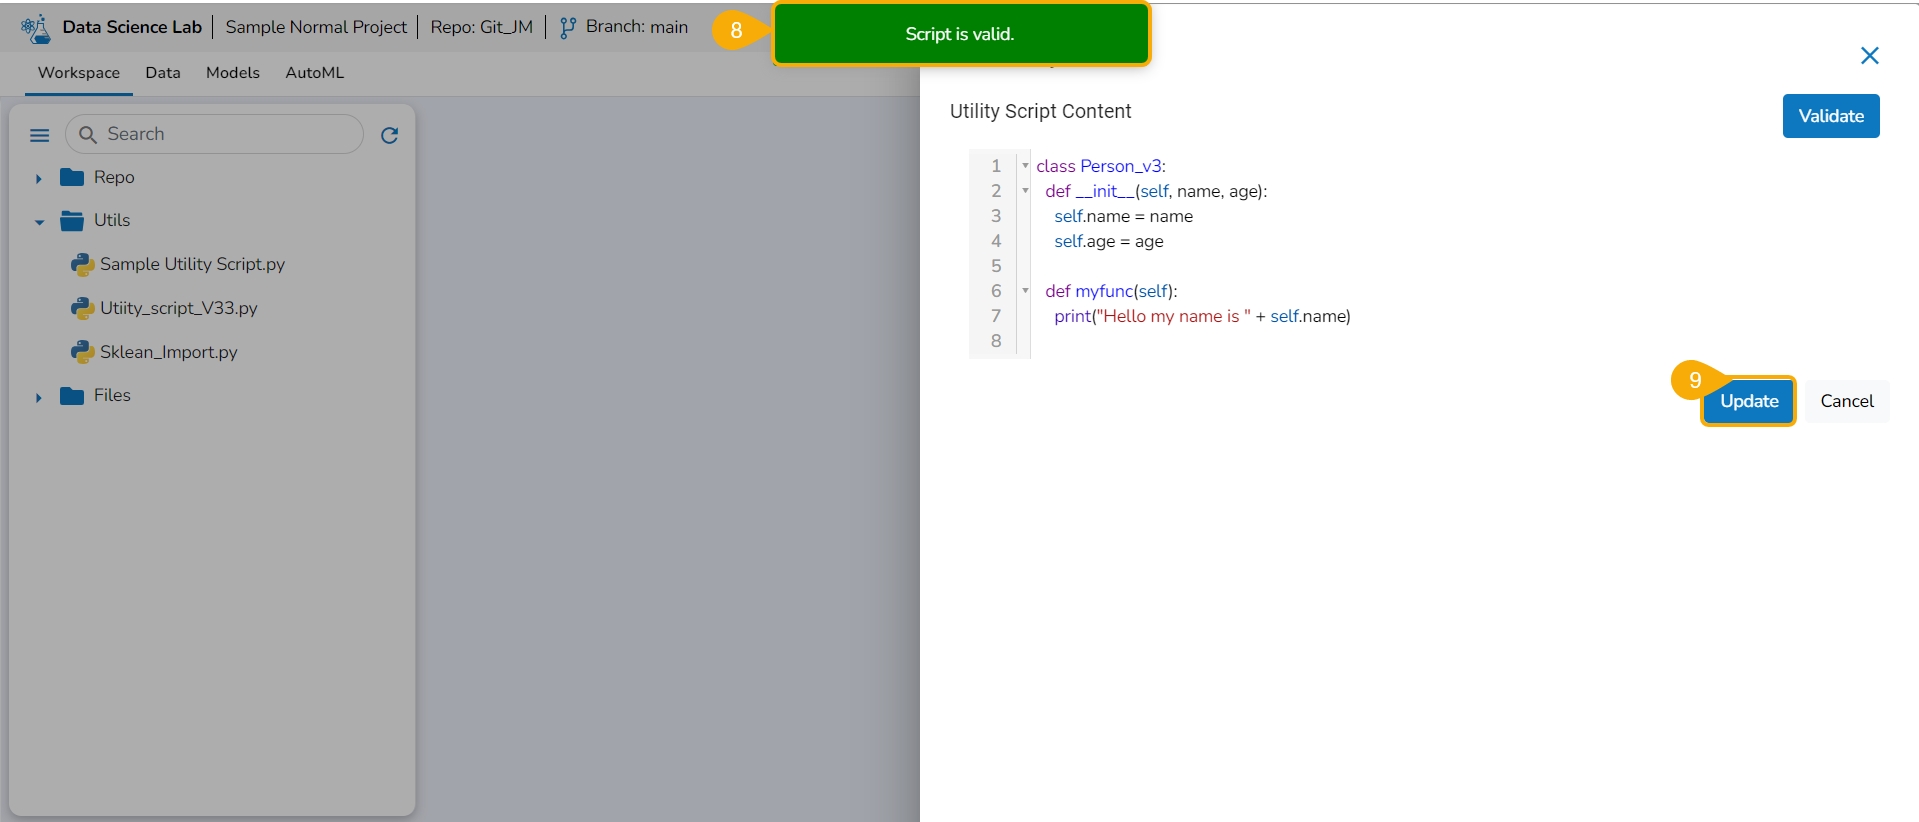Collapse the Utils folder arrow

[x=39, y=222]
